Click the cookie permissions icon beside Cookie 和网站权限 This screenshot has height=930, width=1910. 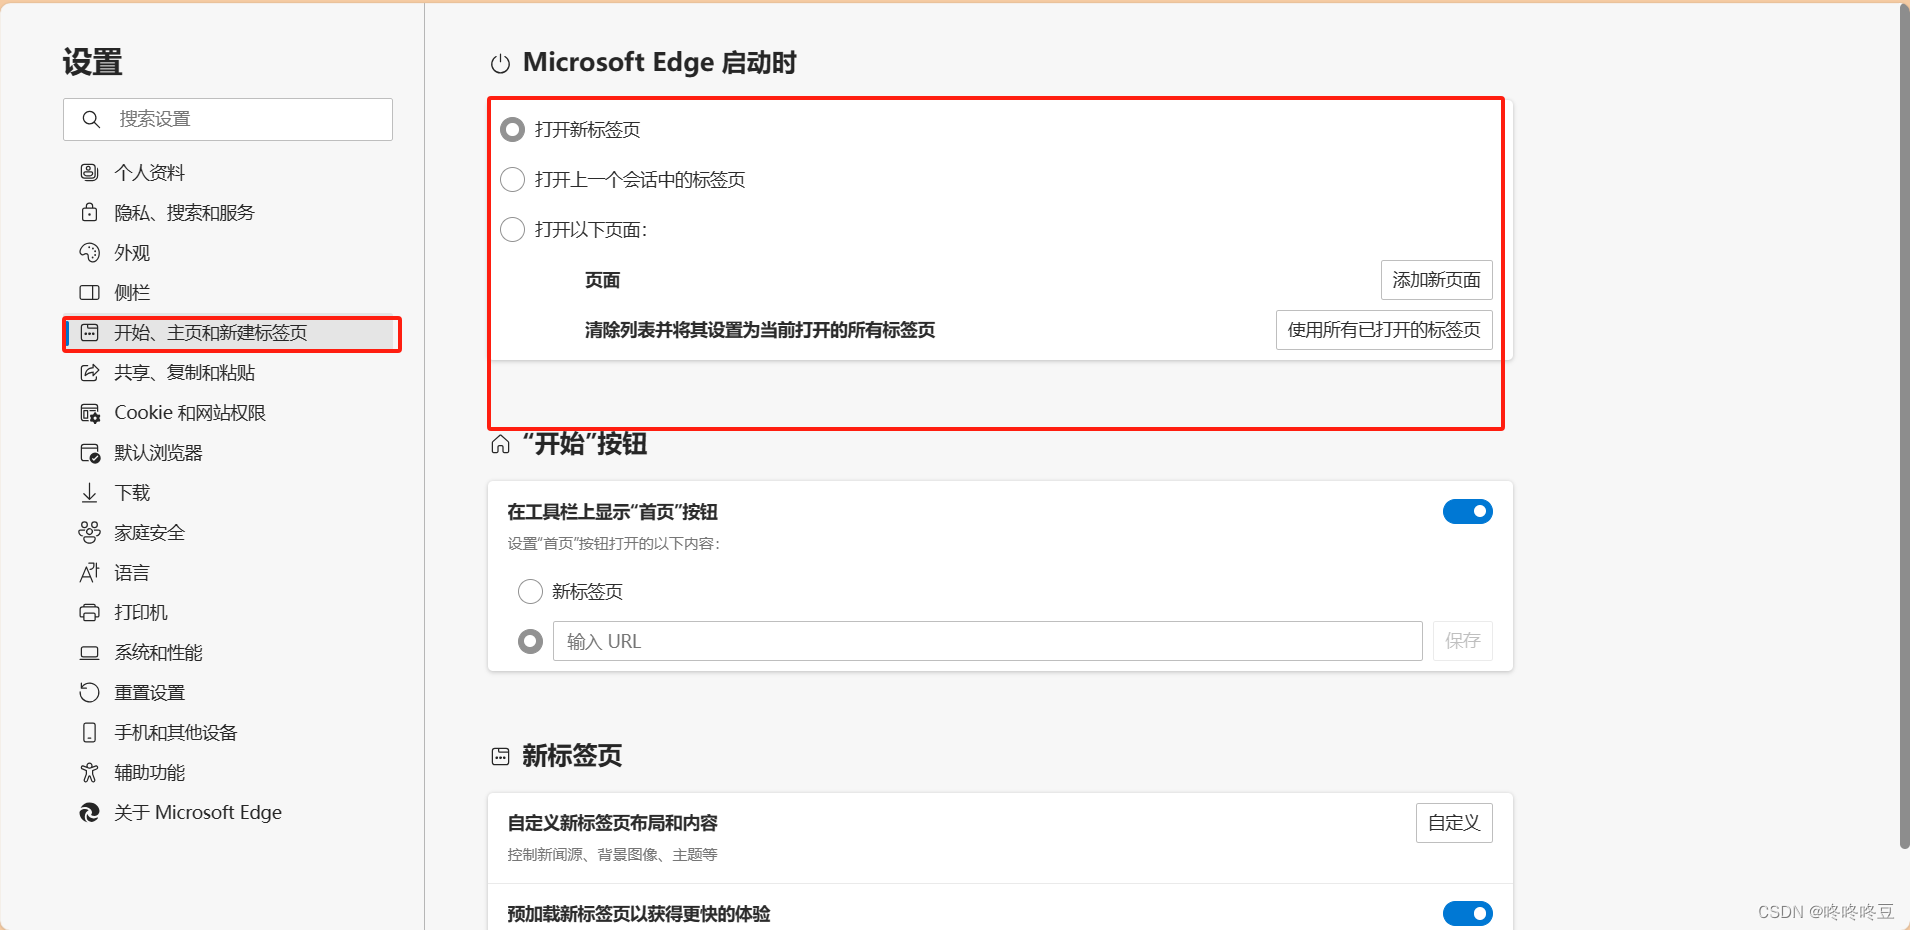(89, 412)
